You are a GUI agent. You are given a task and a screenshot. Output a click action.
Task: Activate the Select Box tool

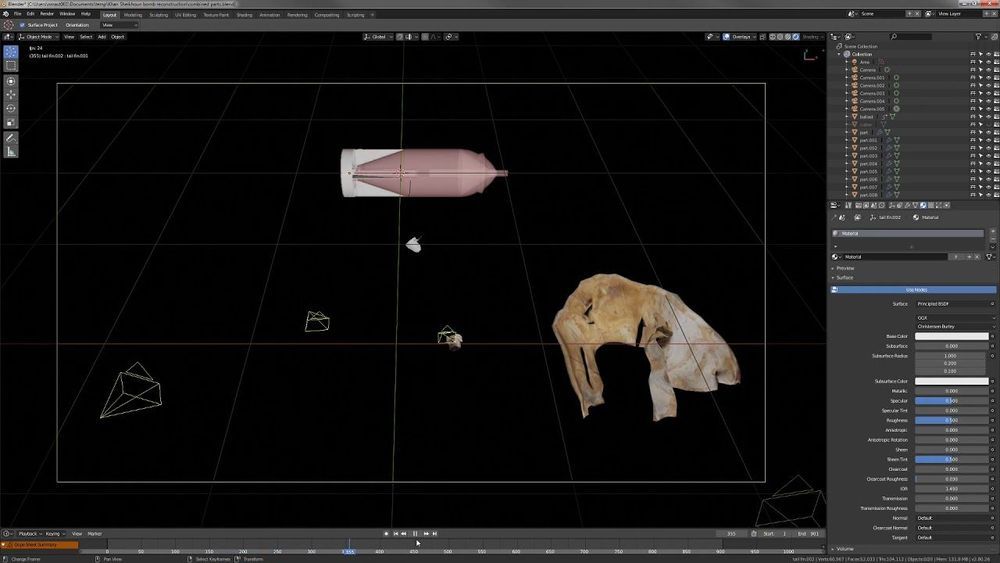11,66
